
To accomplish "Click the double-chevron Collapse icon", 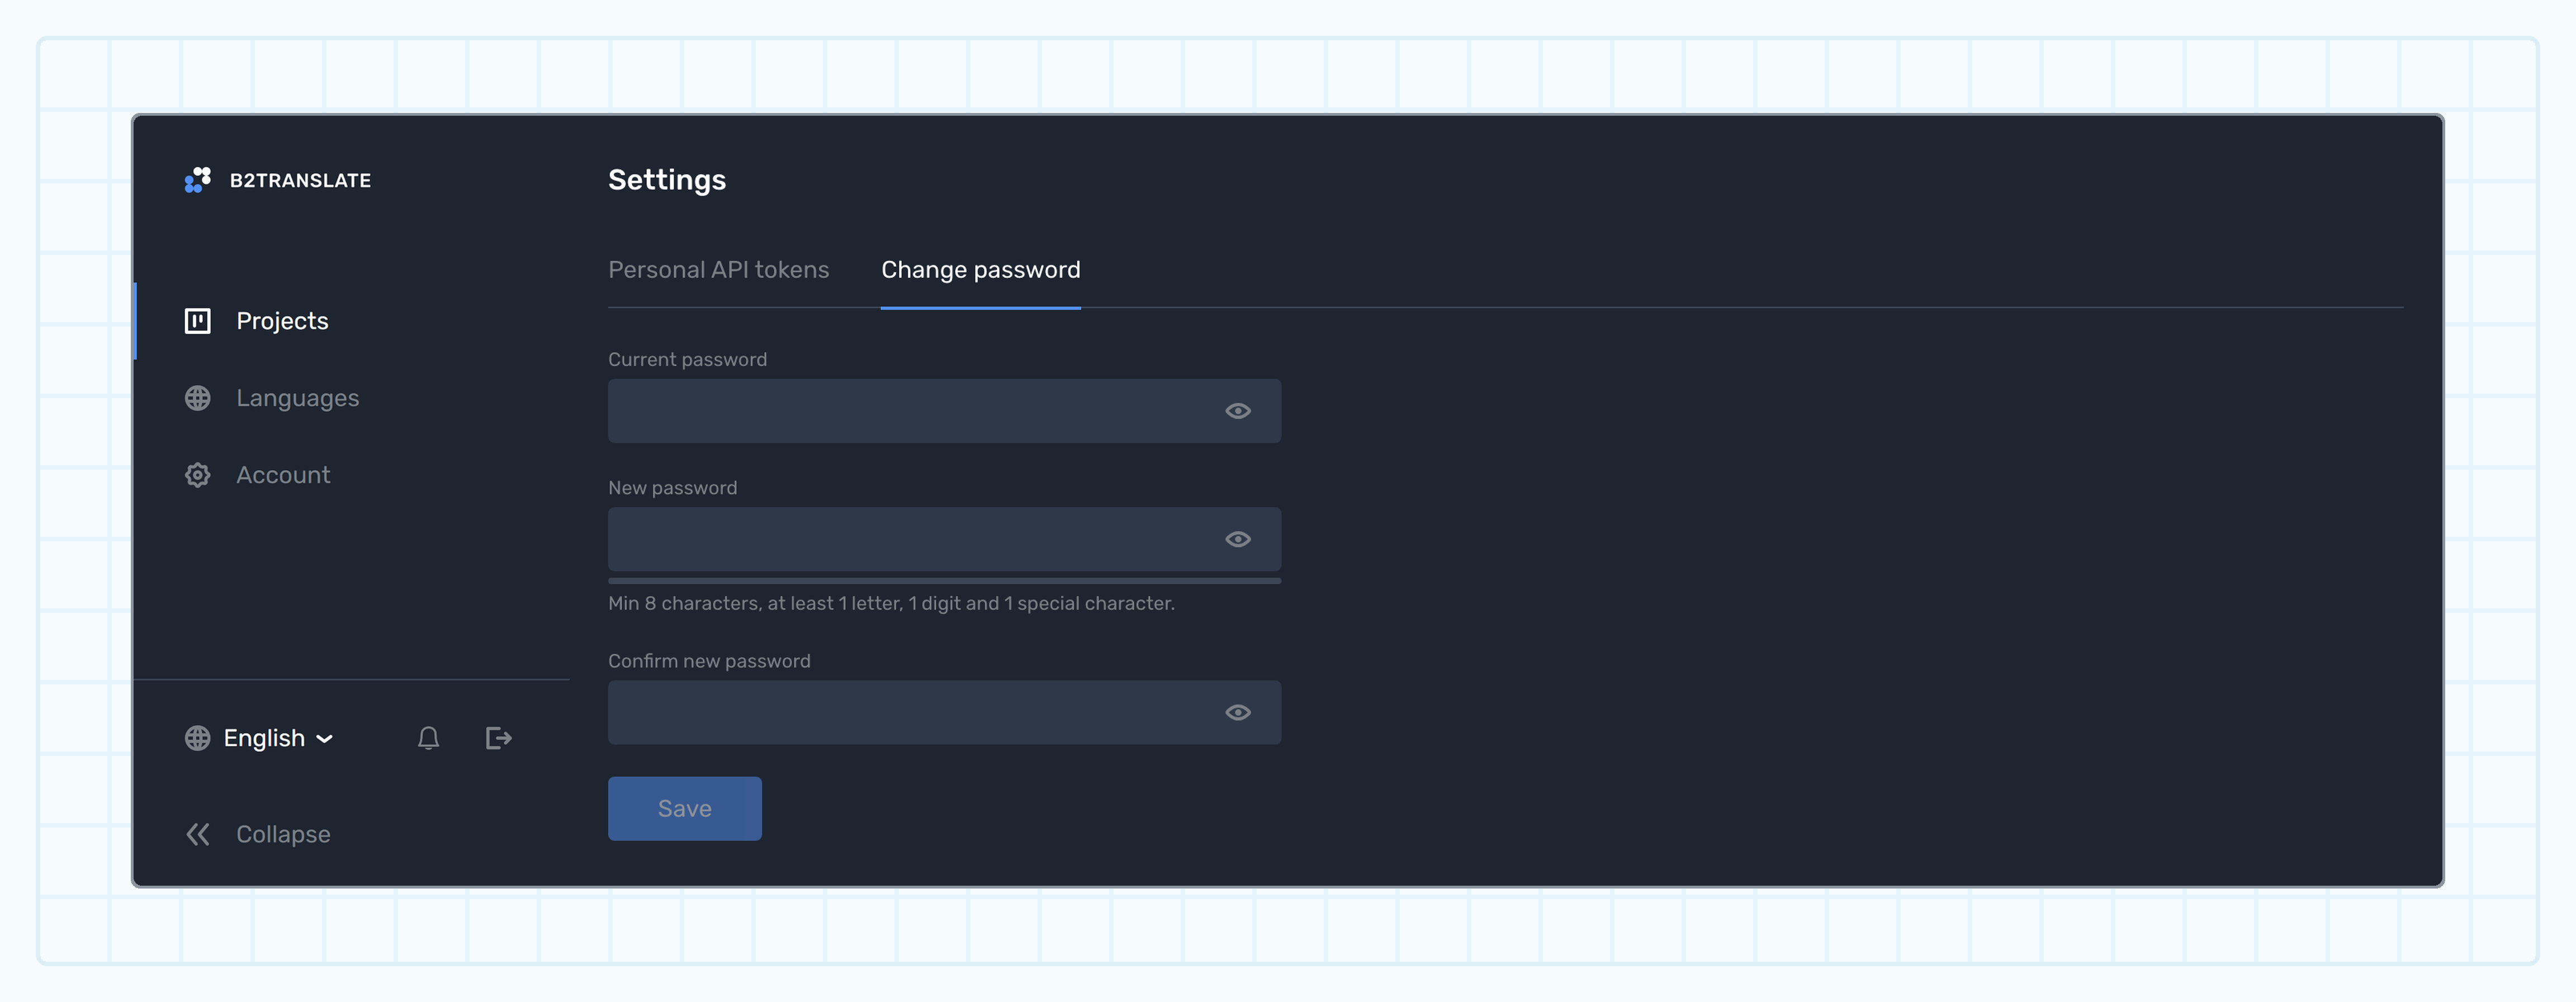I will coord(198,834).
